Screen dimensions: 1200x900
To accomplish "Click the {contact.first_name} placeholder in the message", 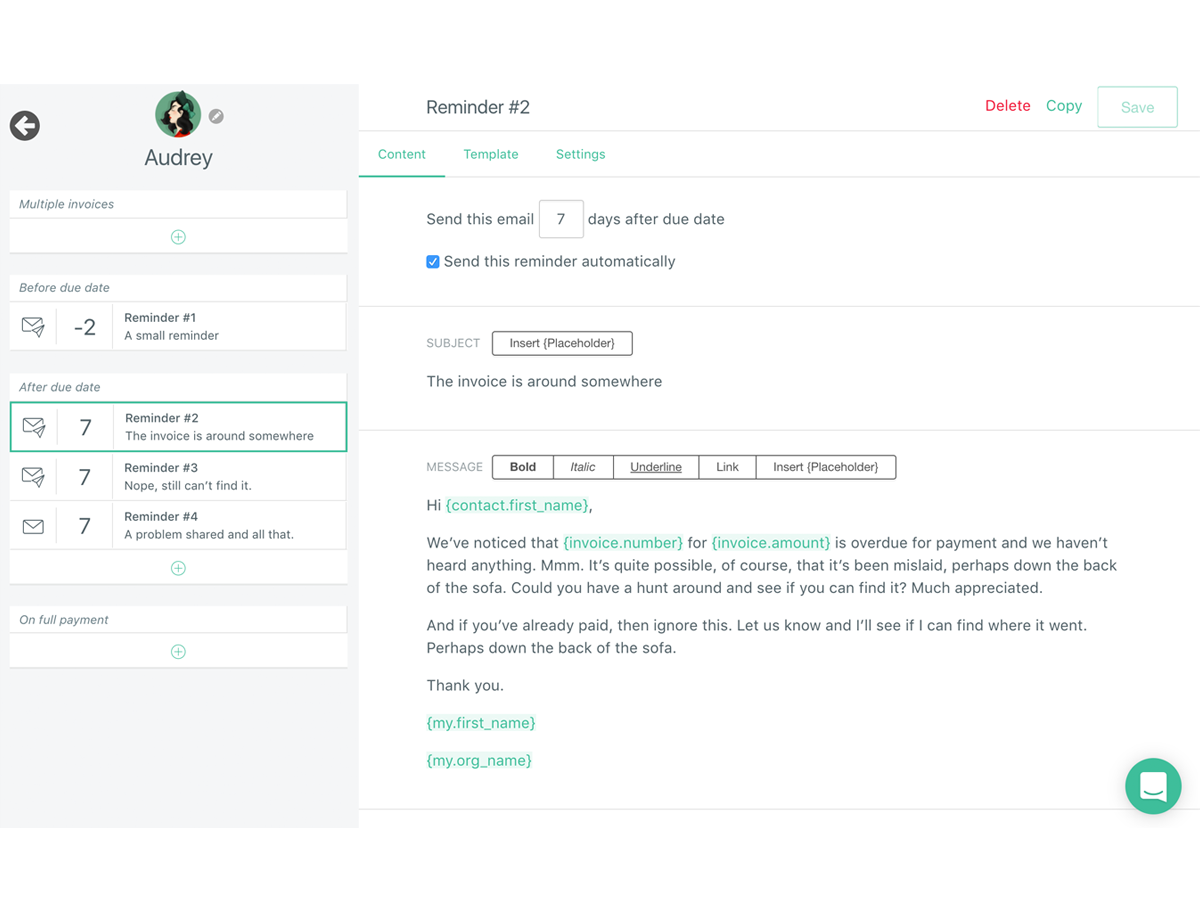I will 517,505.
